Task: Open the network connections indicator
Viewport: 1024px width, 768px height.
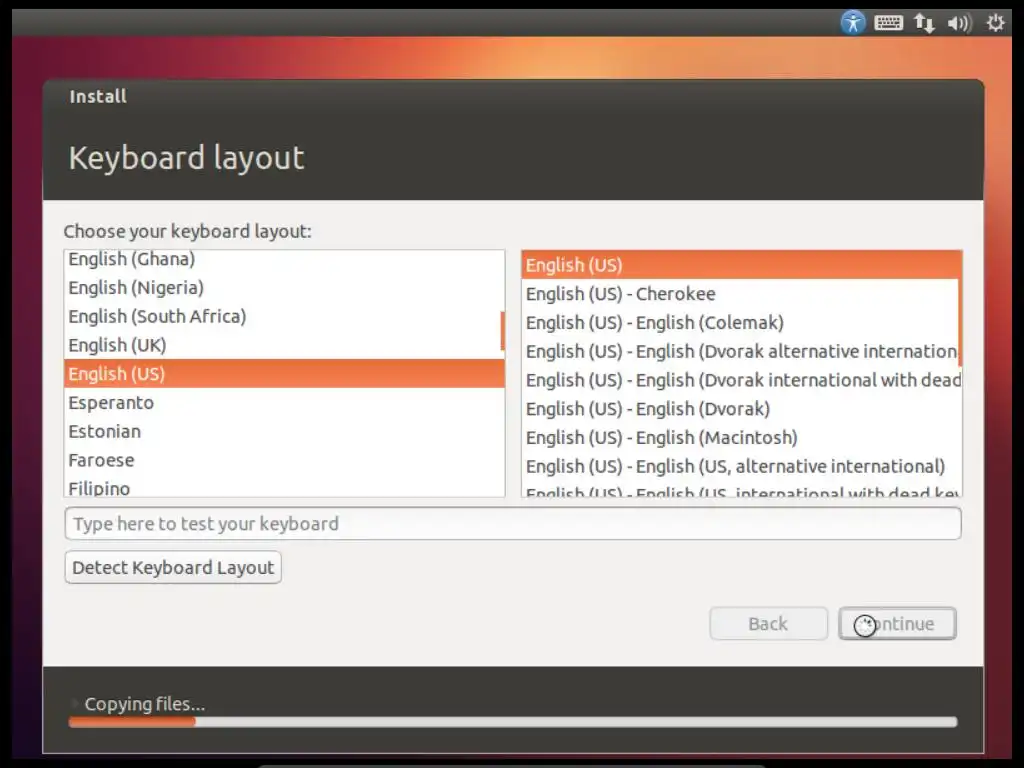Action: pos(924,23)
